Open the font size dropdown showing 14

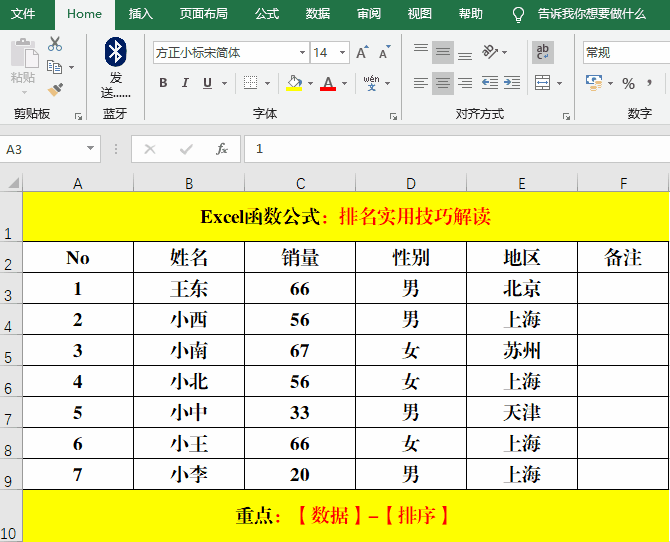tap(342, 53)
